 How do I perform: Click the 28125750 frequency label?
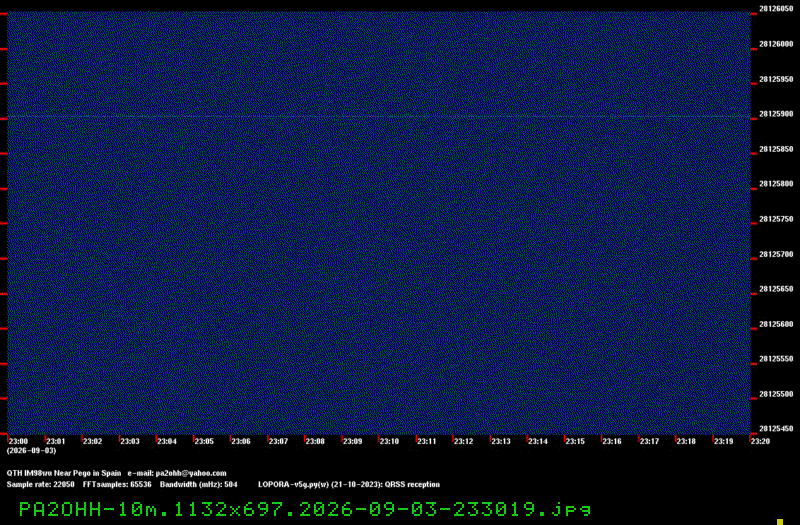click(x=776, y=219)
